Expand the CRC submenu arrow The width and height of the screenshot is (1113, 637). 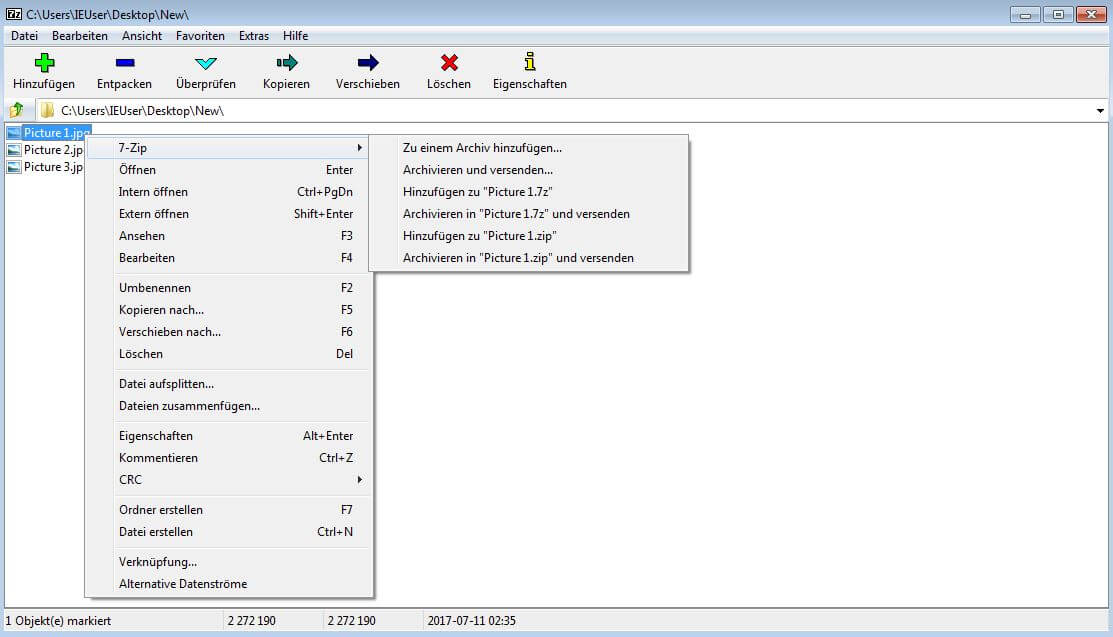pyautogui.click(x=360, y=480)
